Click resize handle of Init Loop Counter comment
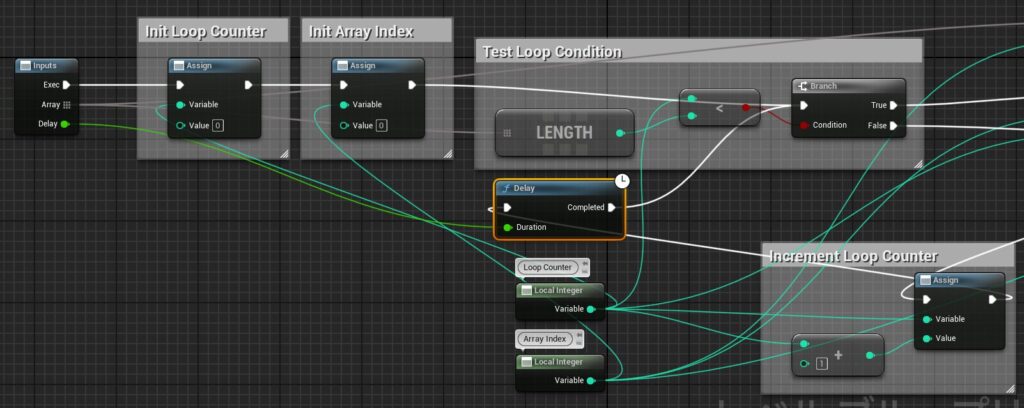1024x408 pixels. [x=284, y=154]
